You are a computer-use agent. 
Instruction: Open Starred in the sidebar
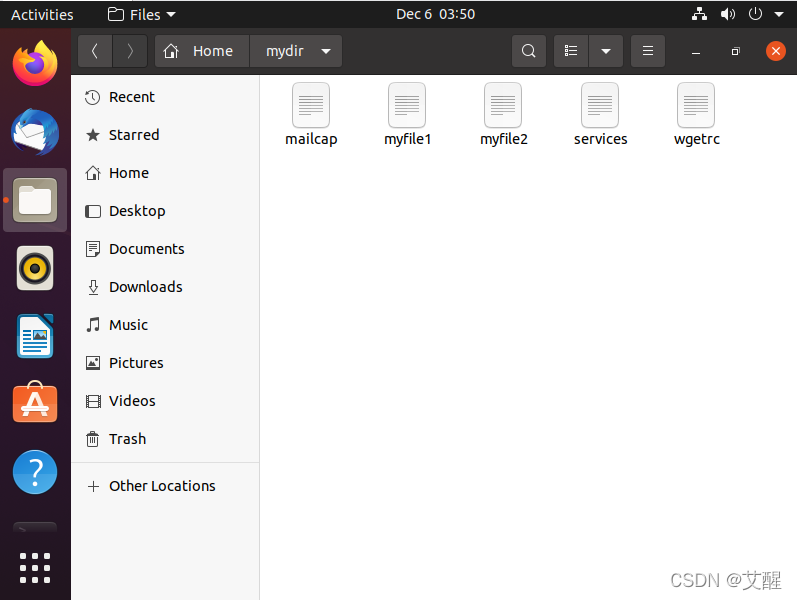click(165, 135)
